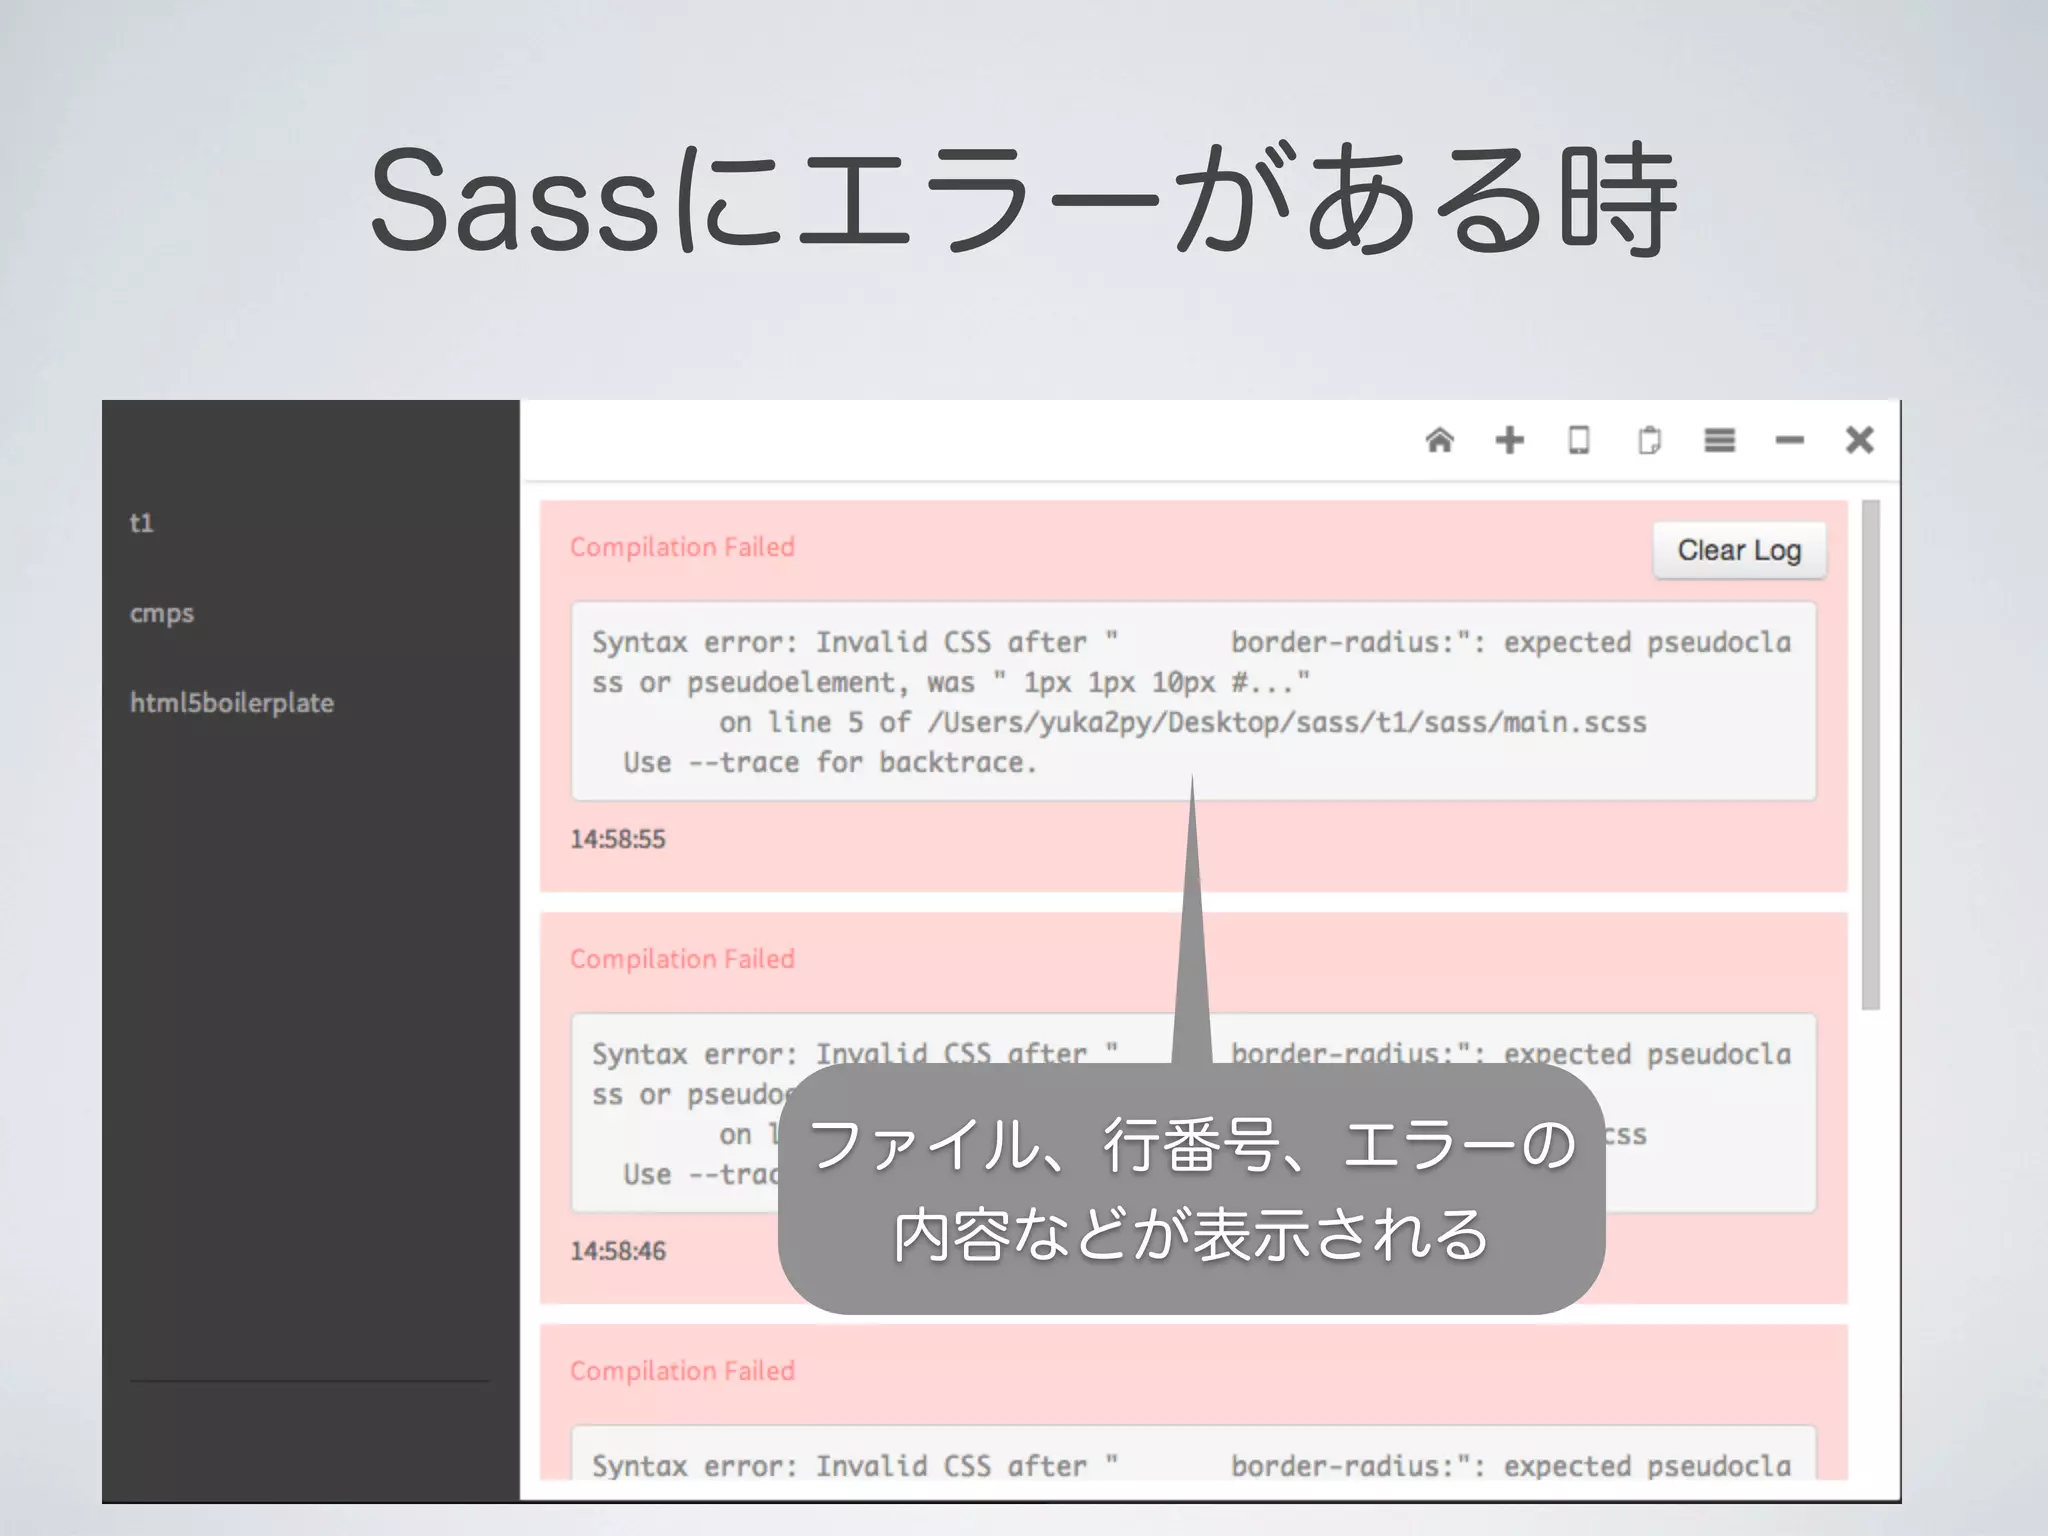Select the html5boilerplate project
The height and width of the screenshot is (1536, 2048).
coord(232,703)
